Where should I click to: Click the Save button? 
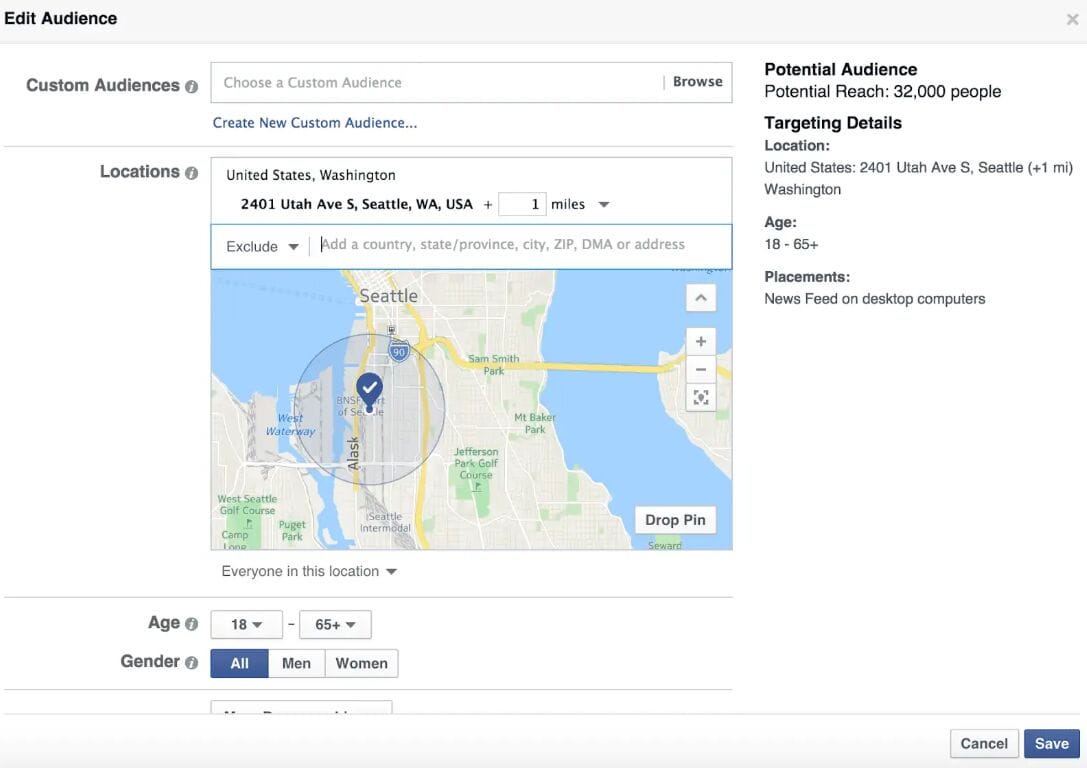(1051, 743)
